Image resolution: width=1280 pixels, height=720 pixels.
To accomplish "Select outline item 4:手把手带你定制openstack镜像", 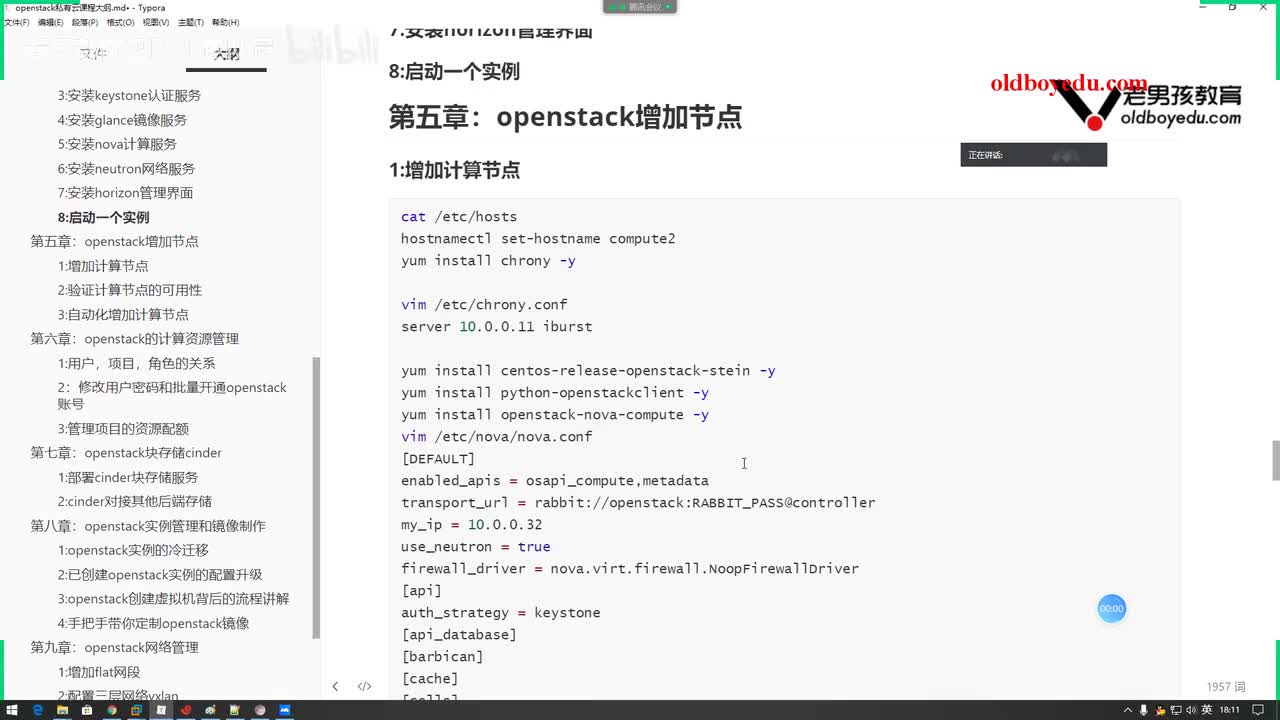I will pyautogui.click(x=153, y=623).
